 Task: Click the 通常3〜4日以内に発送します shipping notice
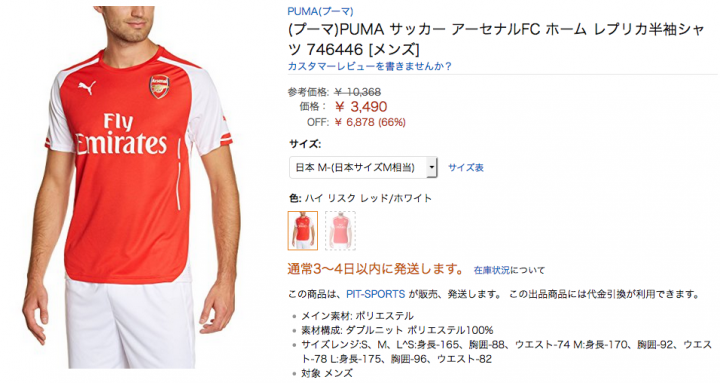(x=376, y=269)
